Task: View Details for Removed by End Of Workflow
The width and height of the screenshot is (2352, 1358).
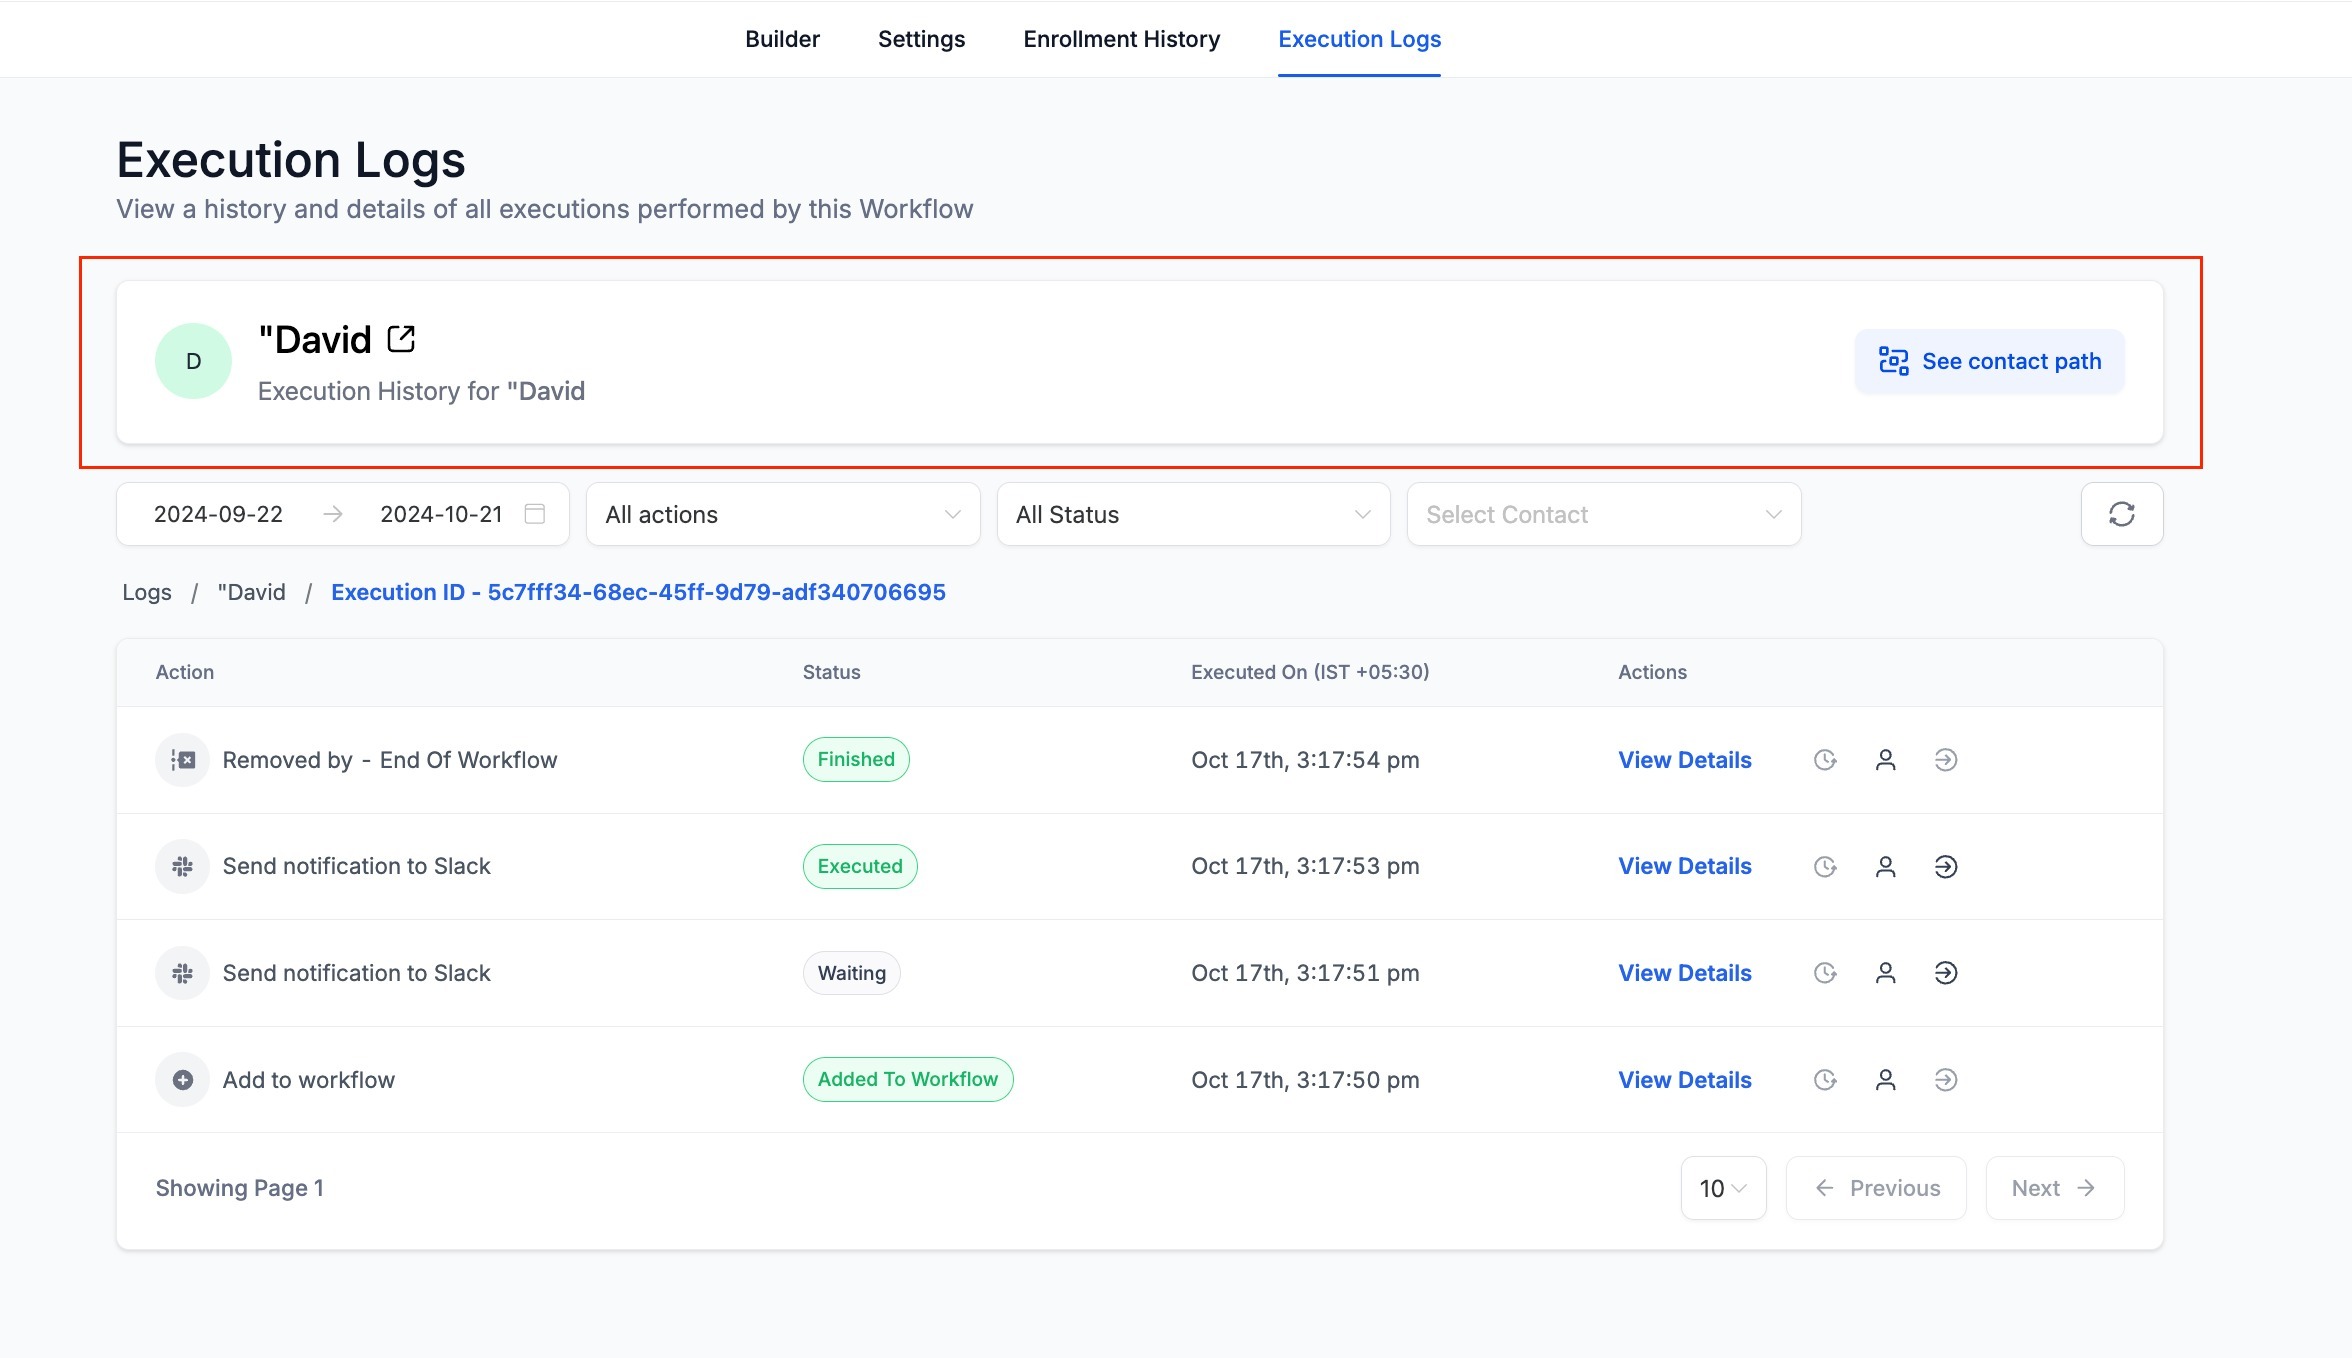Action: click(1684, 760)
